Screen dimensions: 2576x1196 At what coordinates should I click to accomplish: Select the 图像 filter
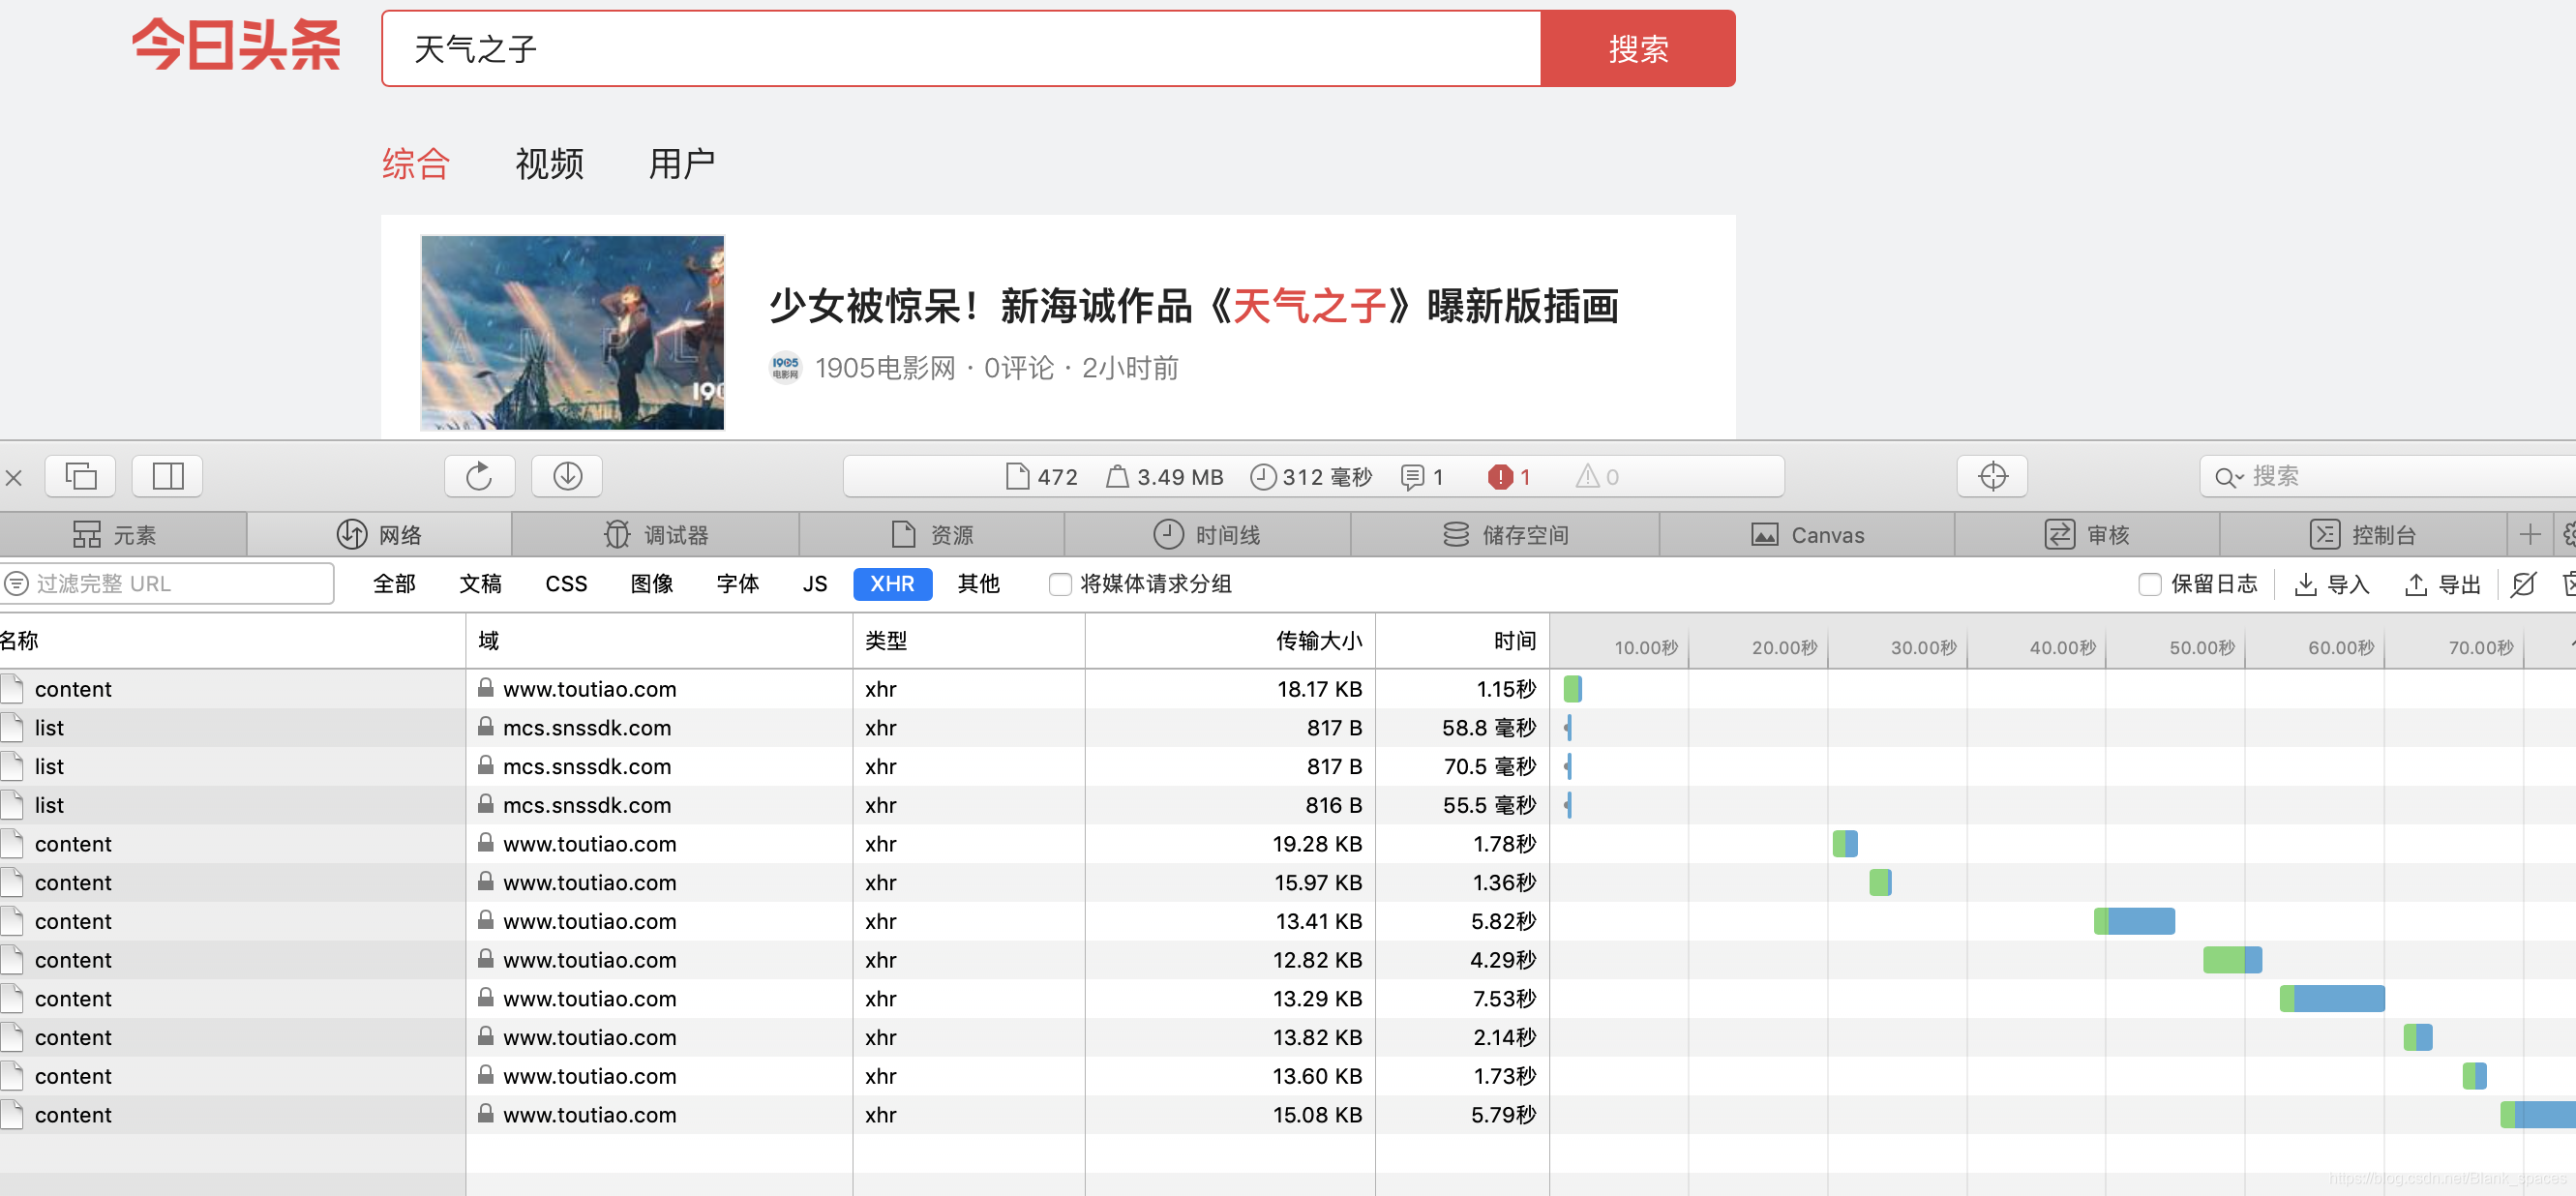[652, 584]
